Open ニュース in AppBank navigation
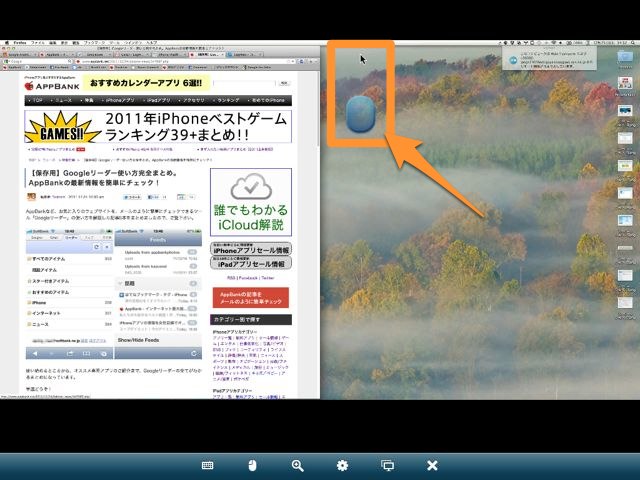Screen dimensions: 640x480 (x=62, y=100)
